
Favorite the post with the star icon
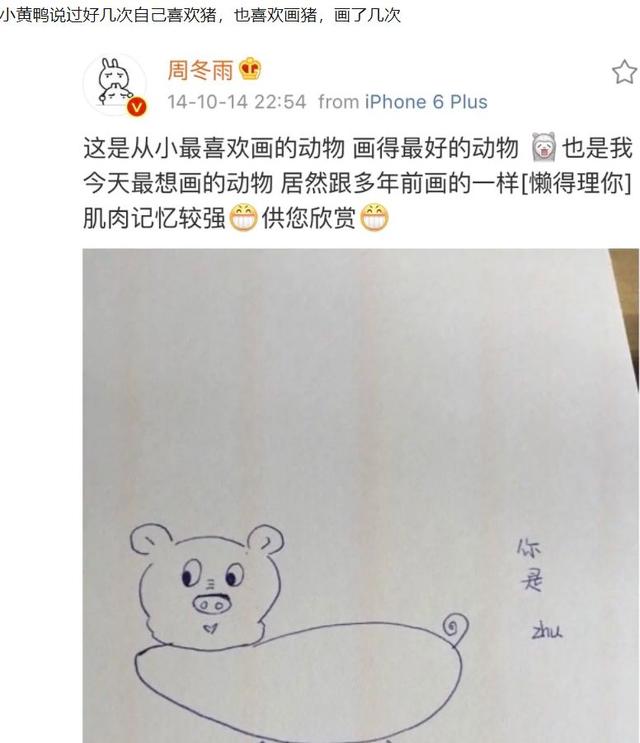624,72
